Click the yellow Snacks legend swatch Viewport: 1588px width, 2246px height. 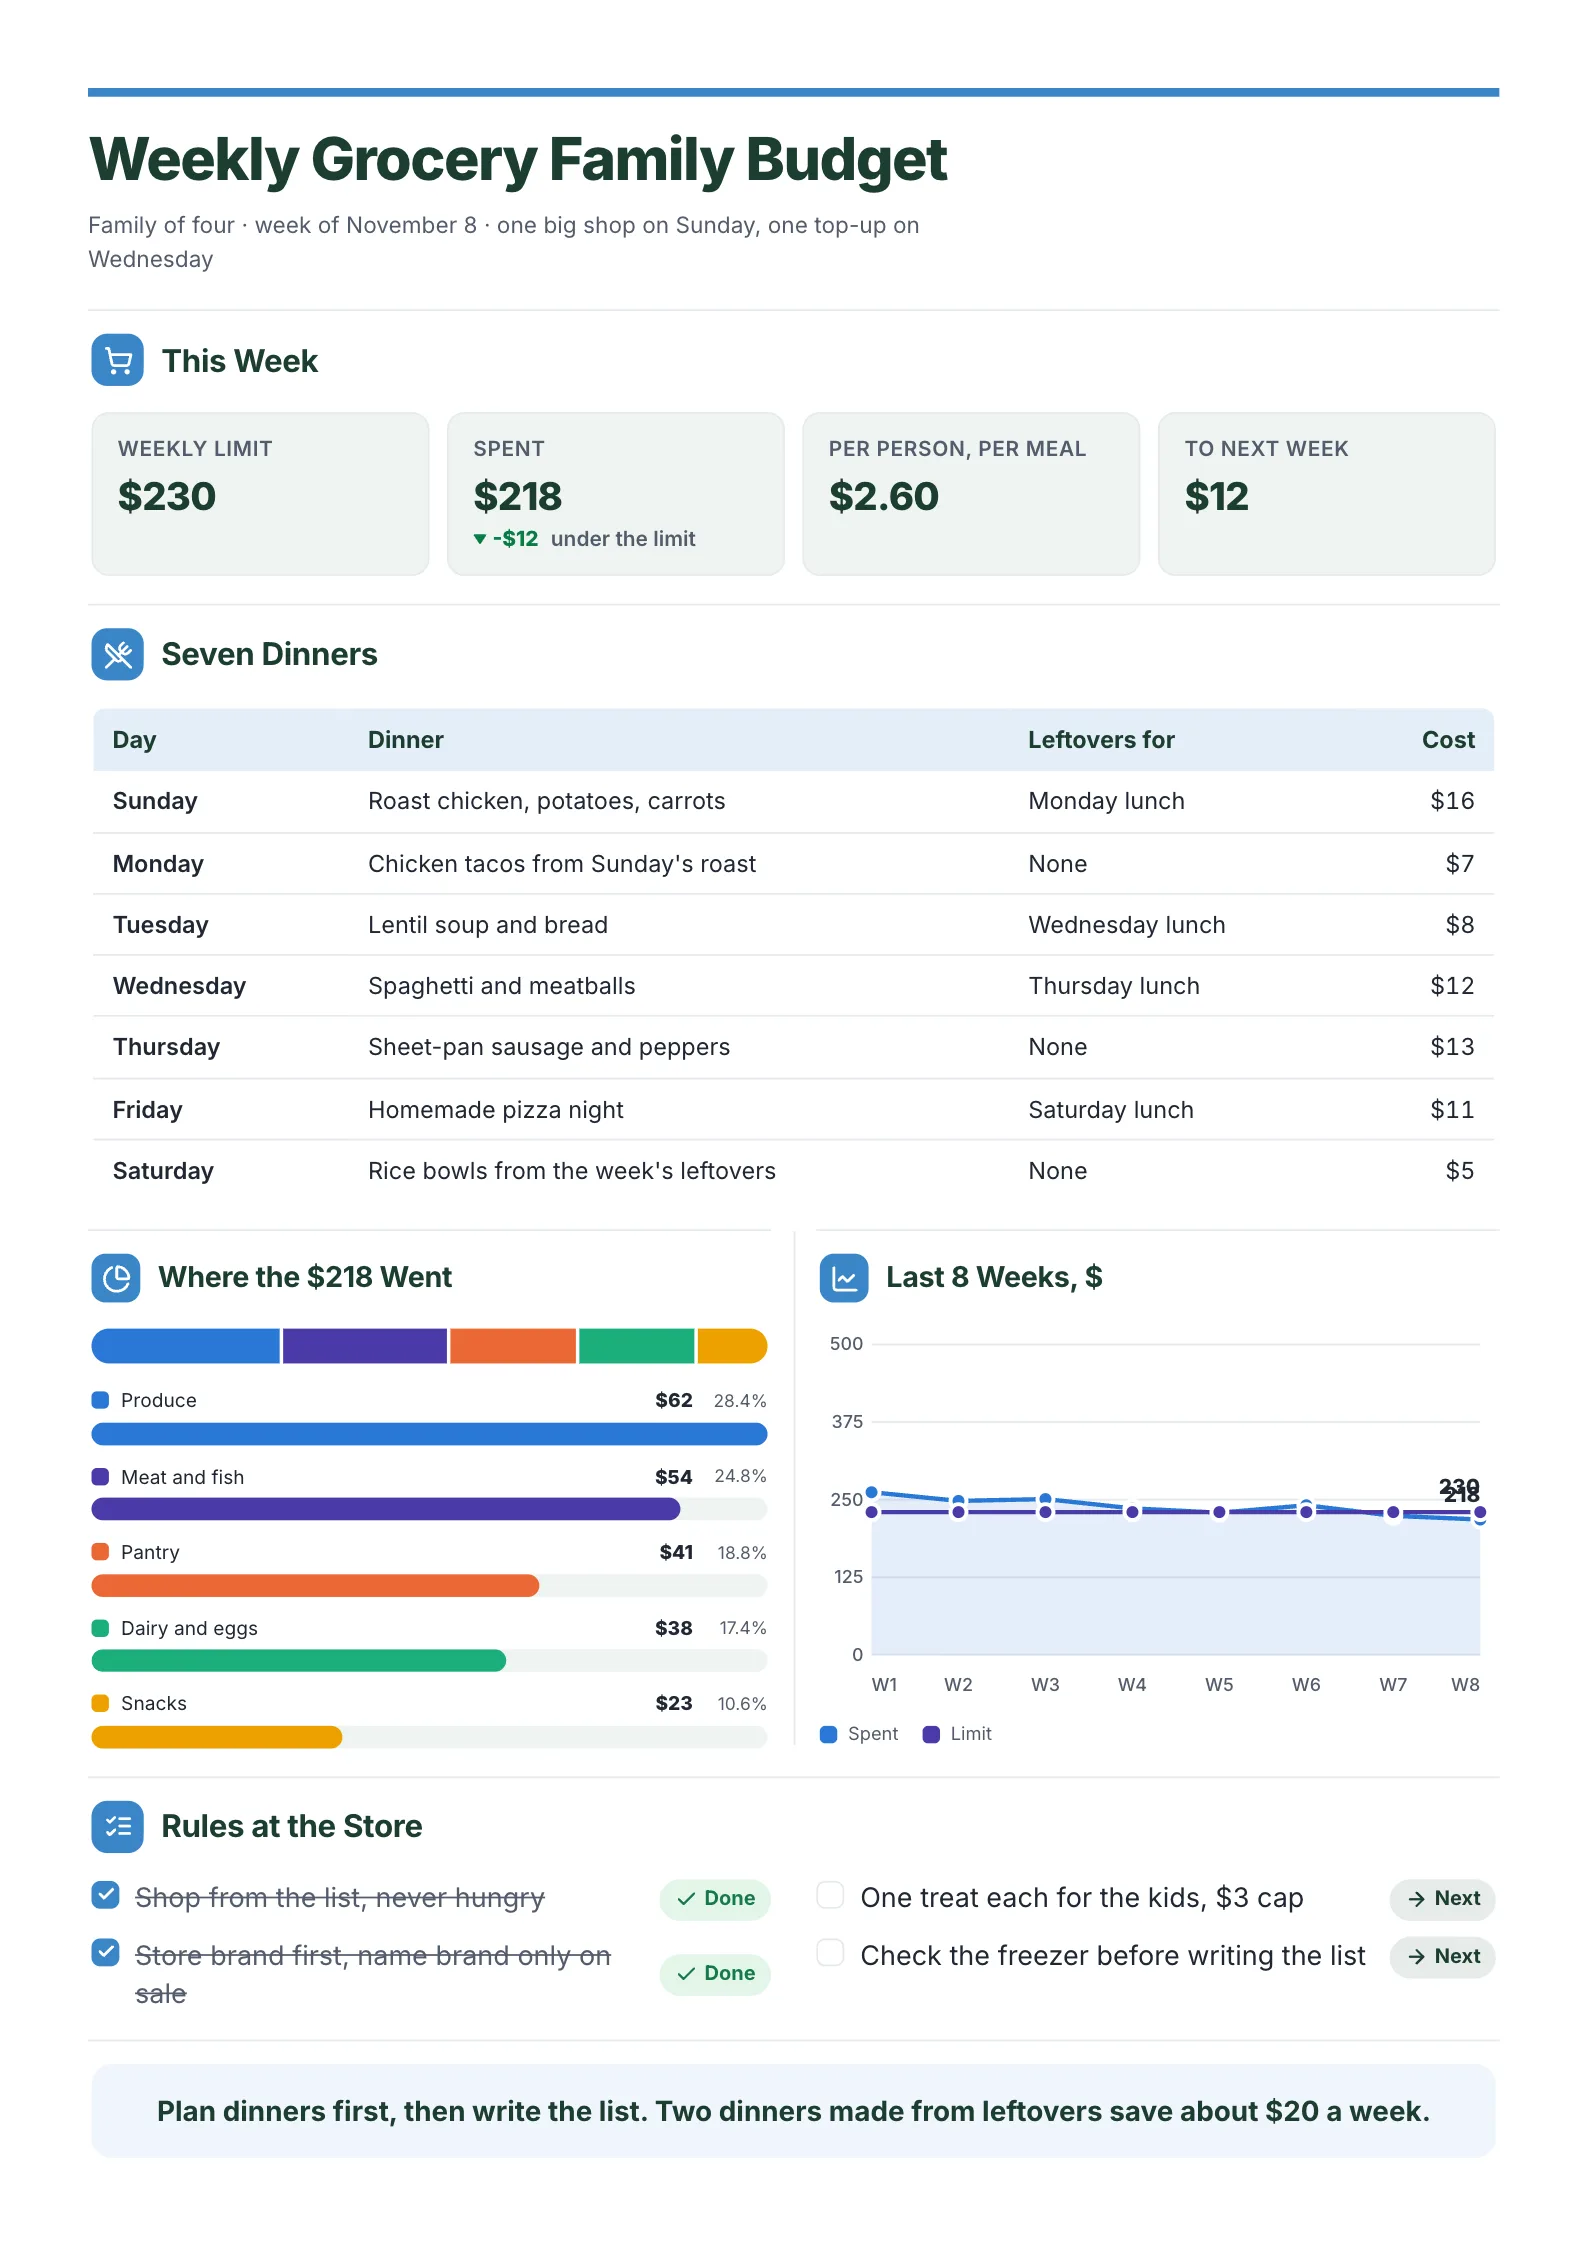(x=100, y=1703)
